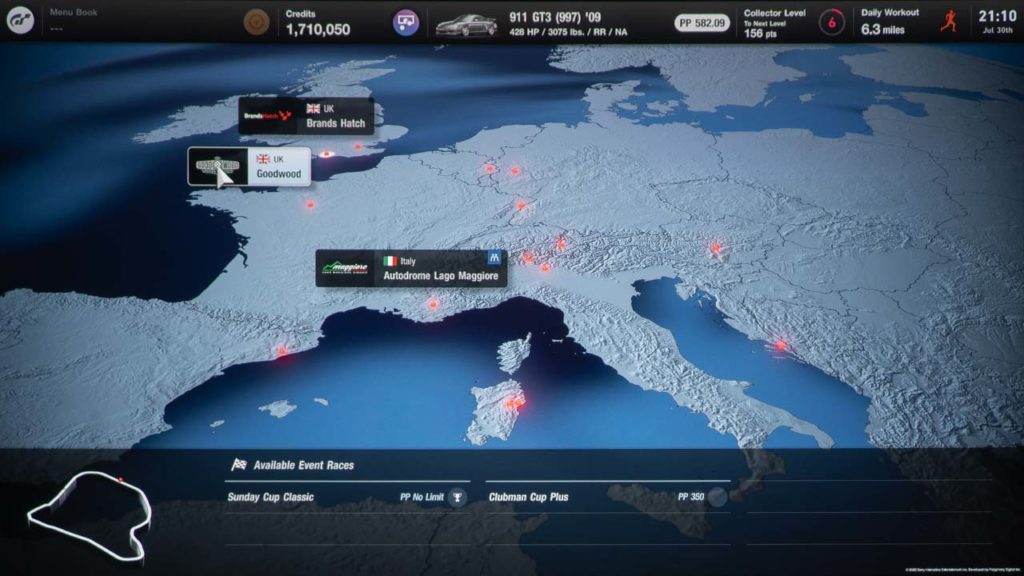The width and height of the screenshot is (1024, 576).
Task: Click the Jul 30th date
Action: [x=997, y=31]
